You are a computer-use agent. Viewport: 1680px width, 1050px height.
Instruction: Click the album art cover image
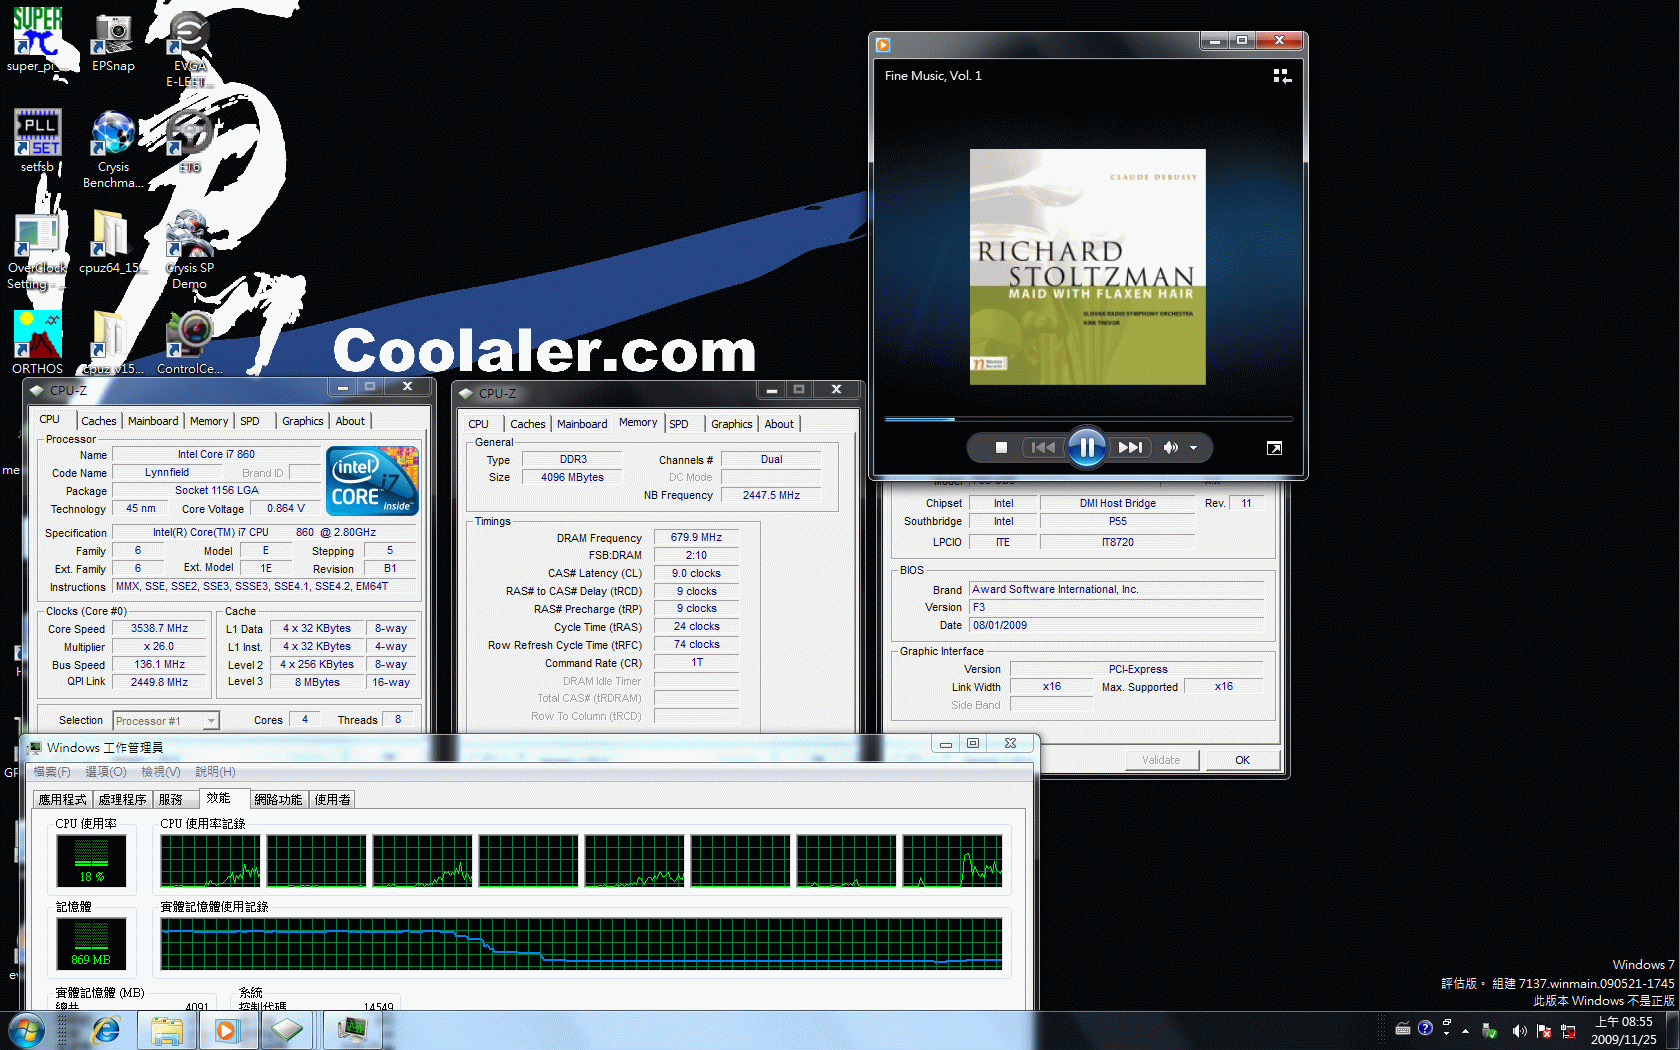pyautogui.click(x=1088, y=267)
